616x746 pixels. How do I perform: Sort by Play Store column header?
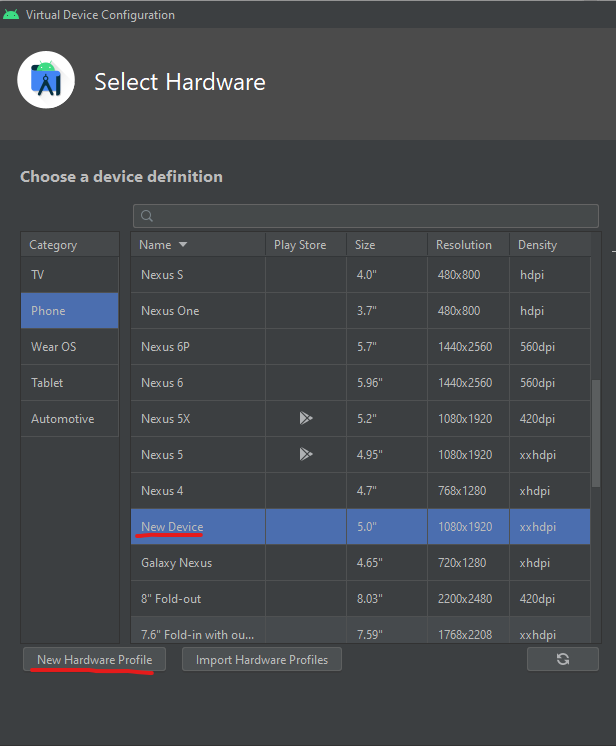(306, 245)
